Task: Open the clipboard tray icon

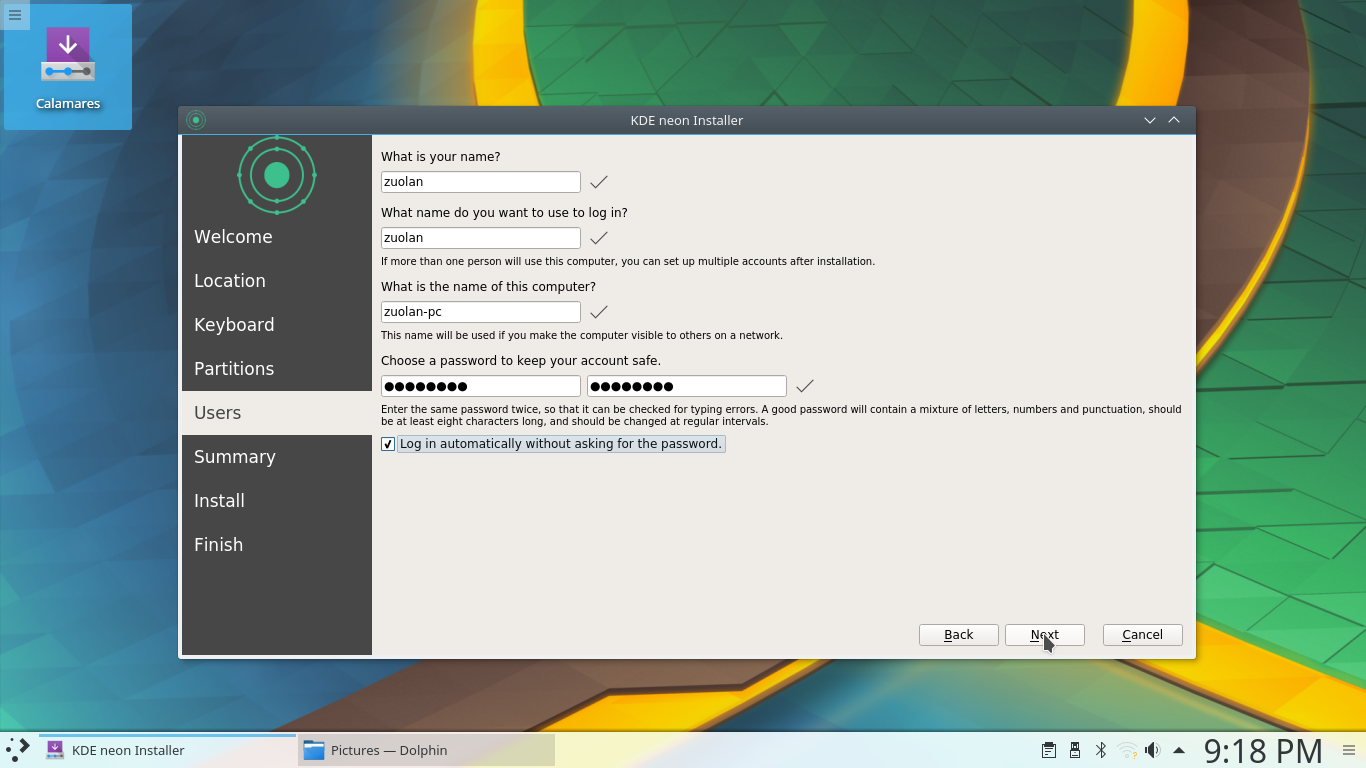Action: click(1049, 750)
